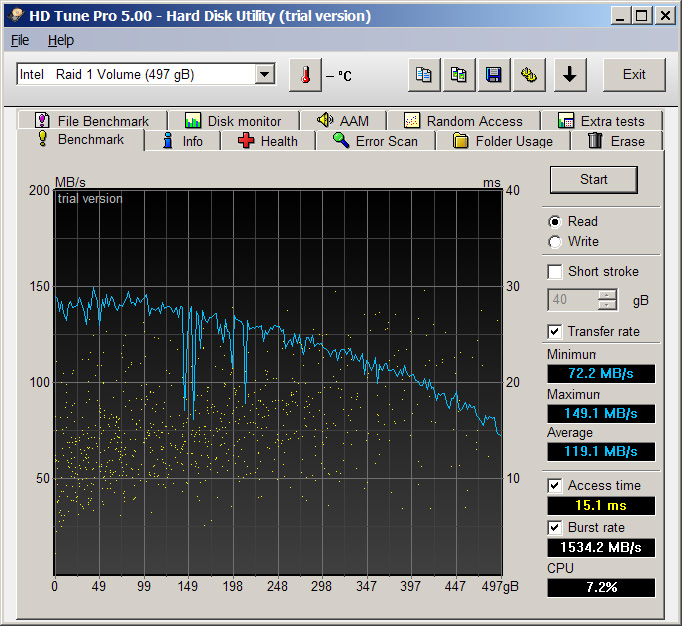Image resolution: width=682 pixels, height=626 pixels.
Task: Open the File menu
Action: [x=20, y=40]
